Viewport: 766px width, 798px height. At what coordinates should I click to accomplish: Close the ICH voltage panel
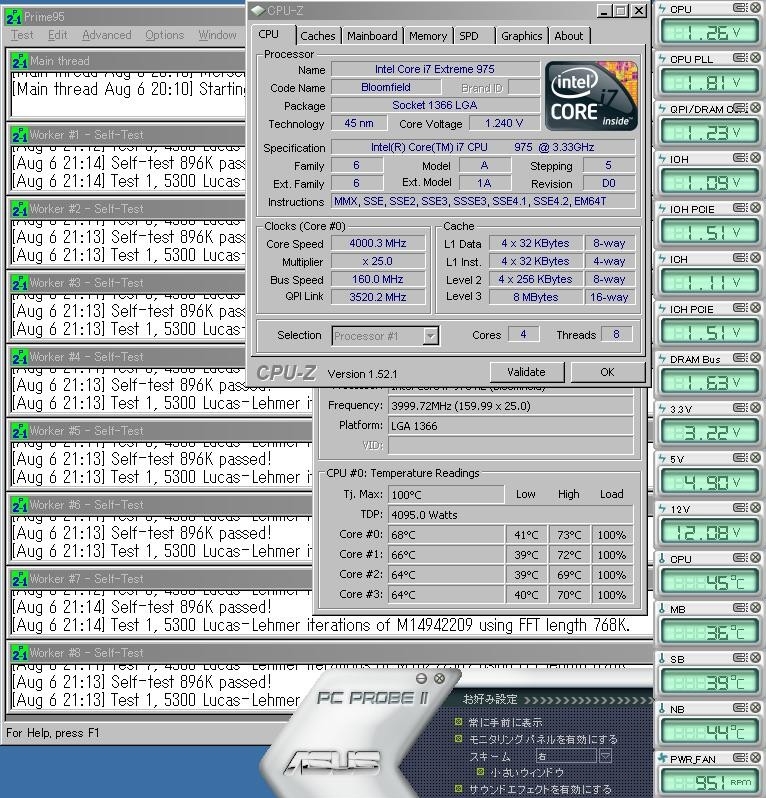pyautogui.click(x=755, y=258)
